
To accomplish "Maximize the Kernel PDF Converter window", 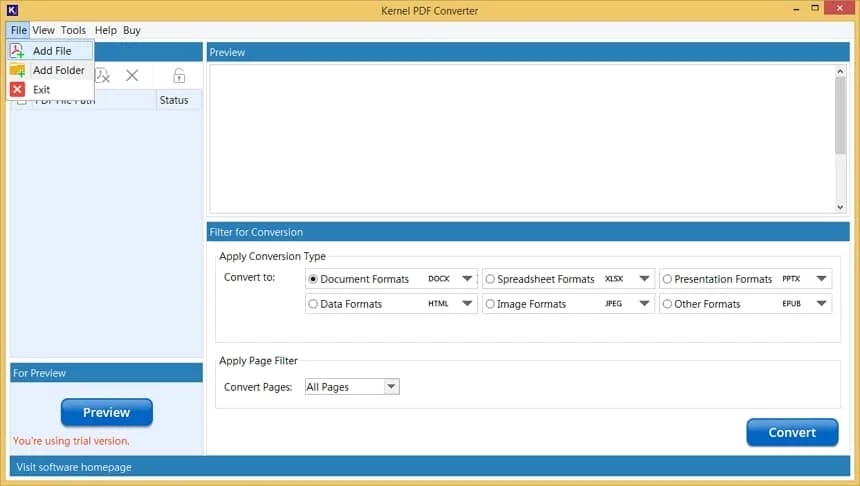I will (815, 8).
